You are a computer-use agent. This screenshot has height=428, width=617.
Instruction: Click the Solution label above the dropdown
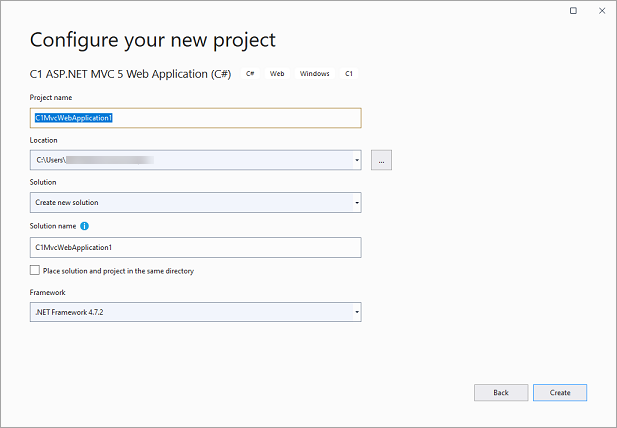[x=43, y=182]
